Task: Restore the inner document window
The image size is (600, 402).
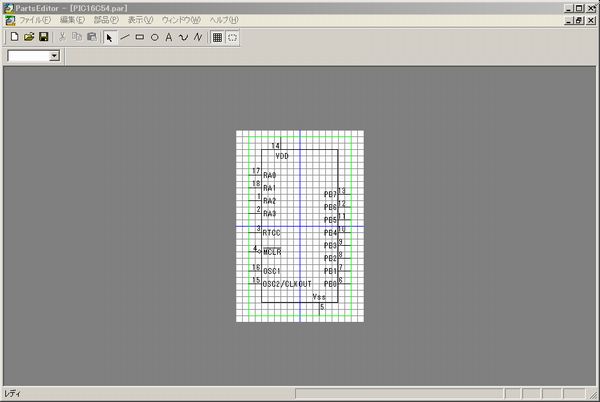Action: pos(579,20)
